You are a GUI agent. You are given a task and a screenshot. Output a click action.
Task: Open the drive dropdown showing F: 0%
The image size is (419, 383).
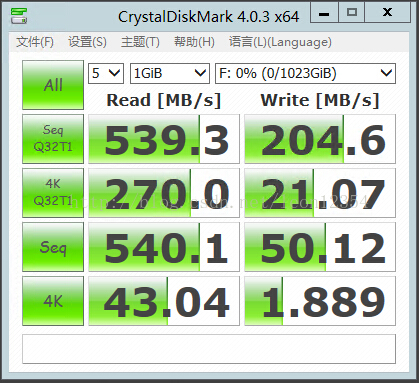point(305,73)
